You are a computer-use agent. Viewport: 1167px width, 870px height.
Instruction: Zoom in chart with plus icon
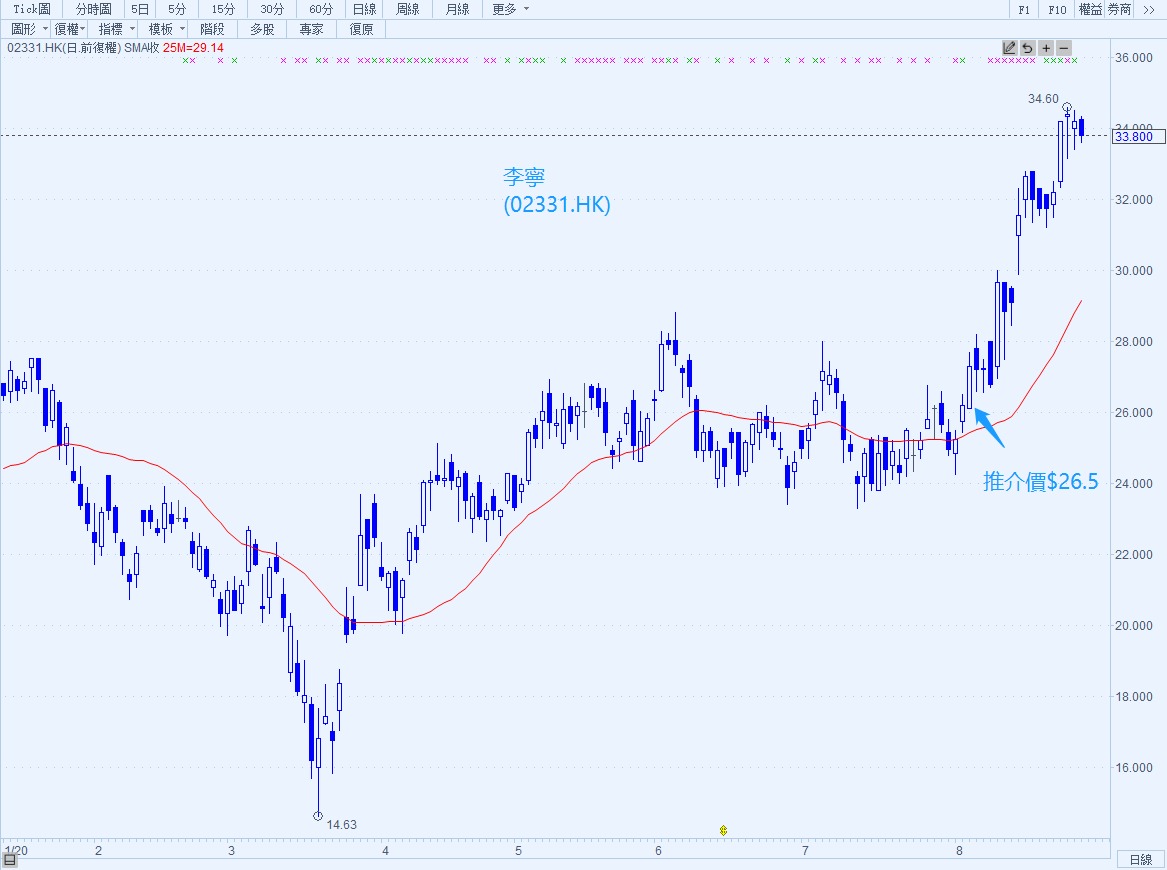(x=1046, y=48)
